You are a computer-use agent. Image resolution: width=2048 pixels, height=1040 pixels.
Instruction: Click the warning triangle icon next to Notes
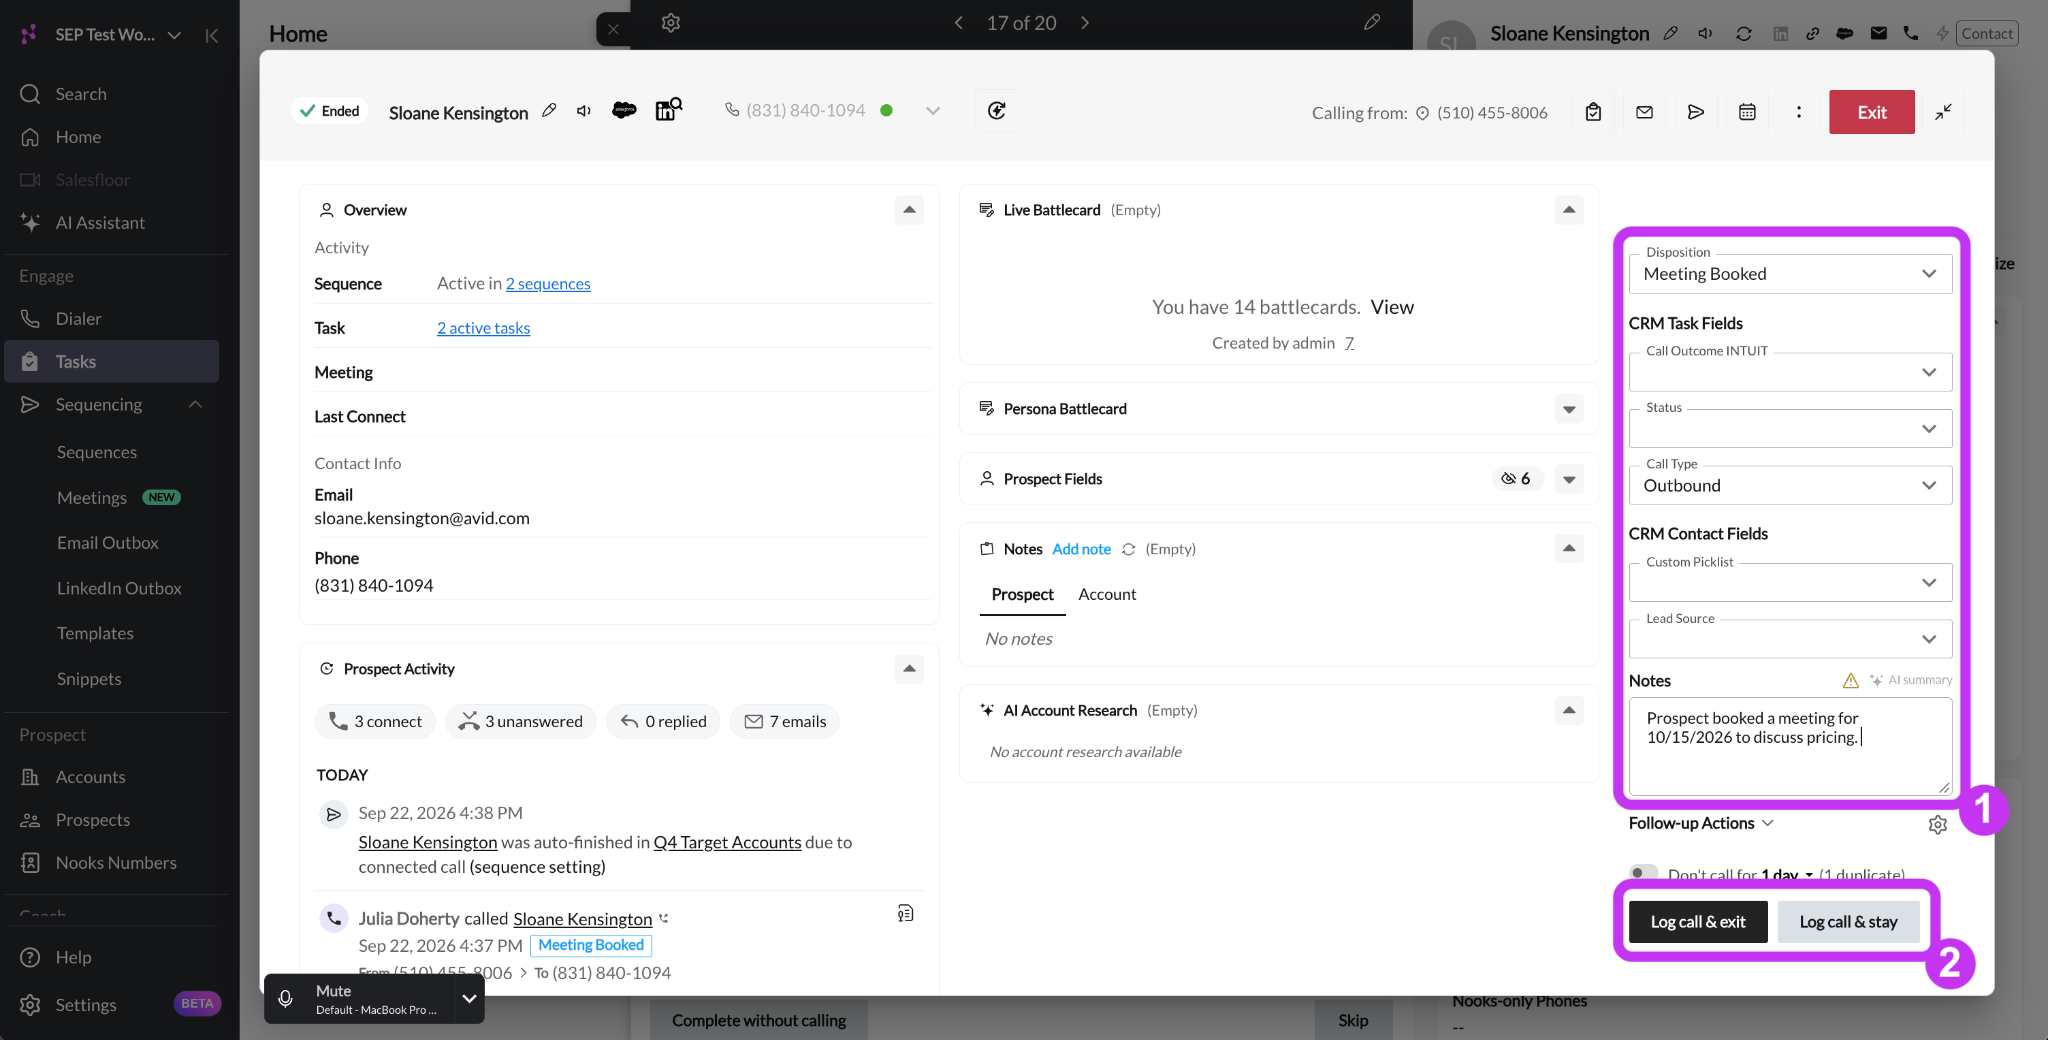coord(1850,681)
